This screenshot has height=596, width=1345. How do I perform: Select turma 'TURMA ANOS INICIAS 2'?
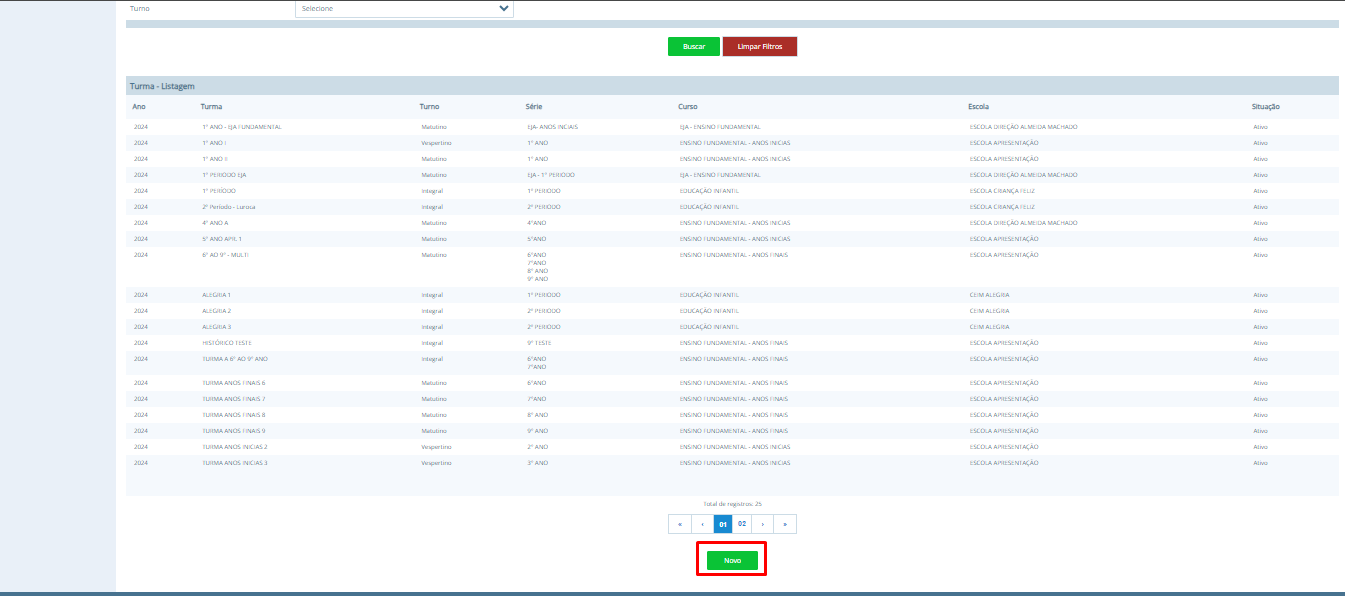(235, 447)
